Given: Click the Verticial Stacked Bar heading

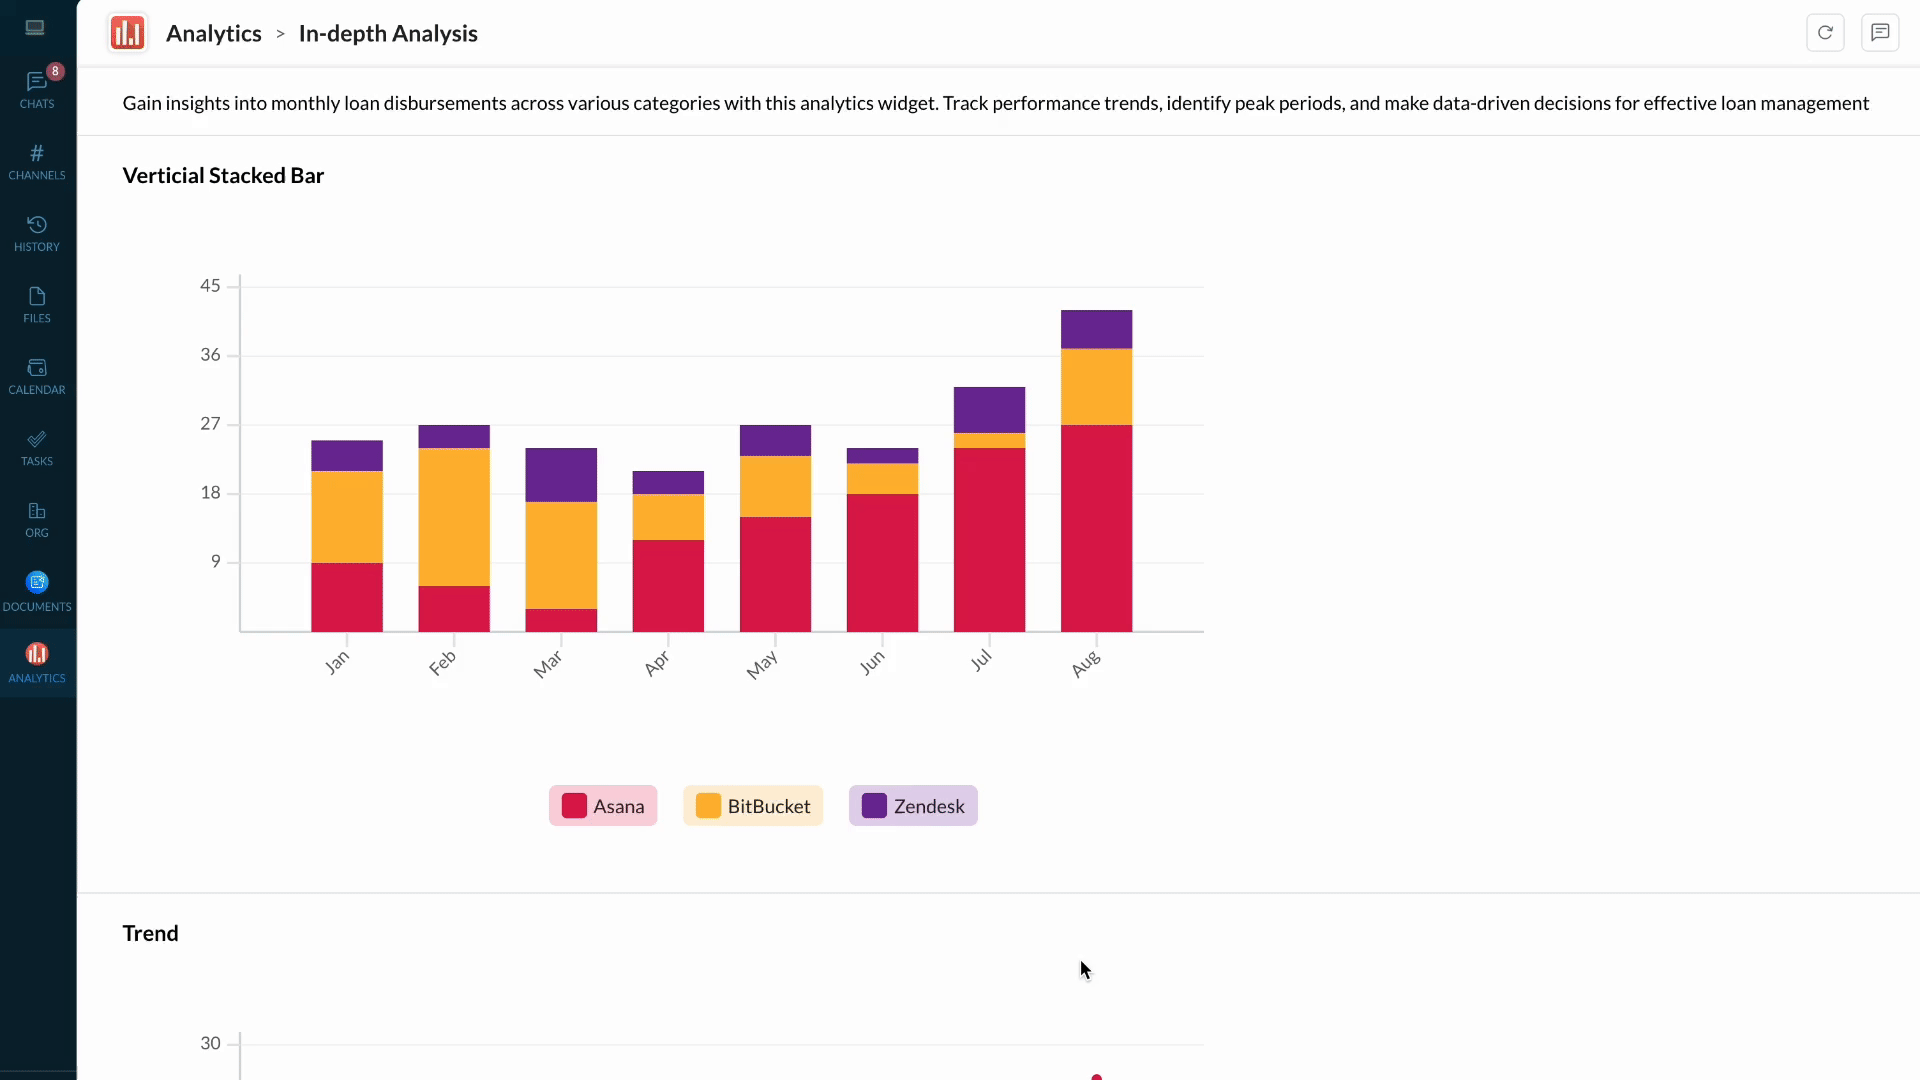Looking at the screenshot, I should coord(223,176).
